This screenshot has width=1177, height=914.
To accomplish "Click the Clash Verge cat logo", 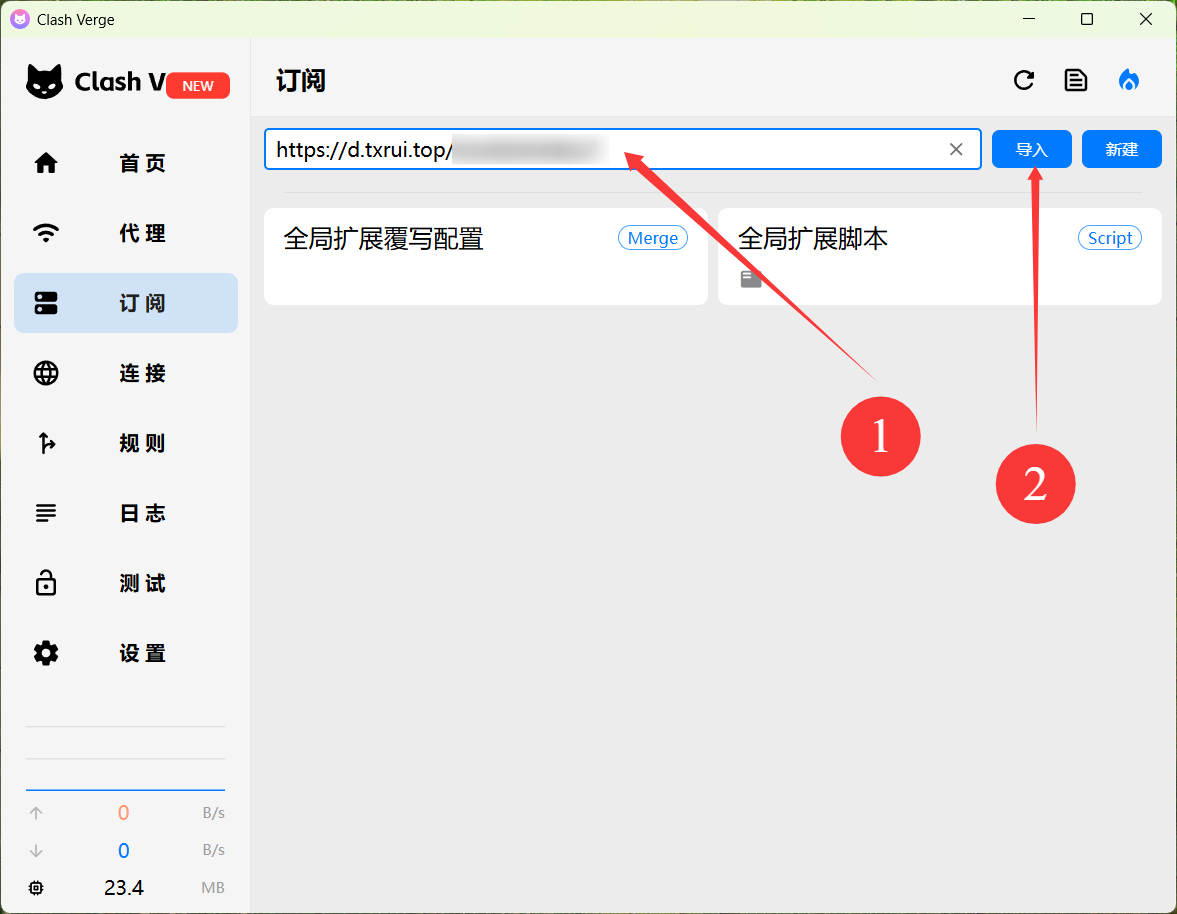I will 45,82.
